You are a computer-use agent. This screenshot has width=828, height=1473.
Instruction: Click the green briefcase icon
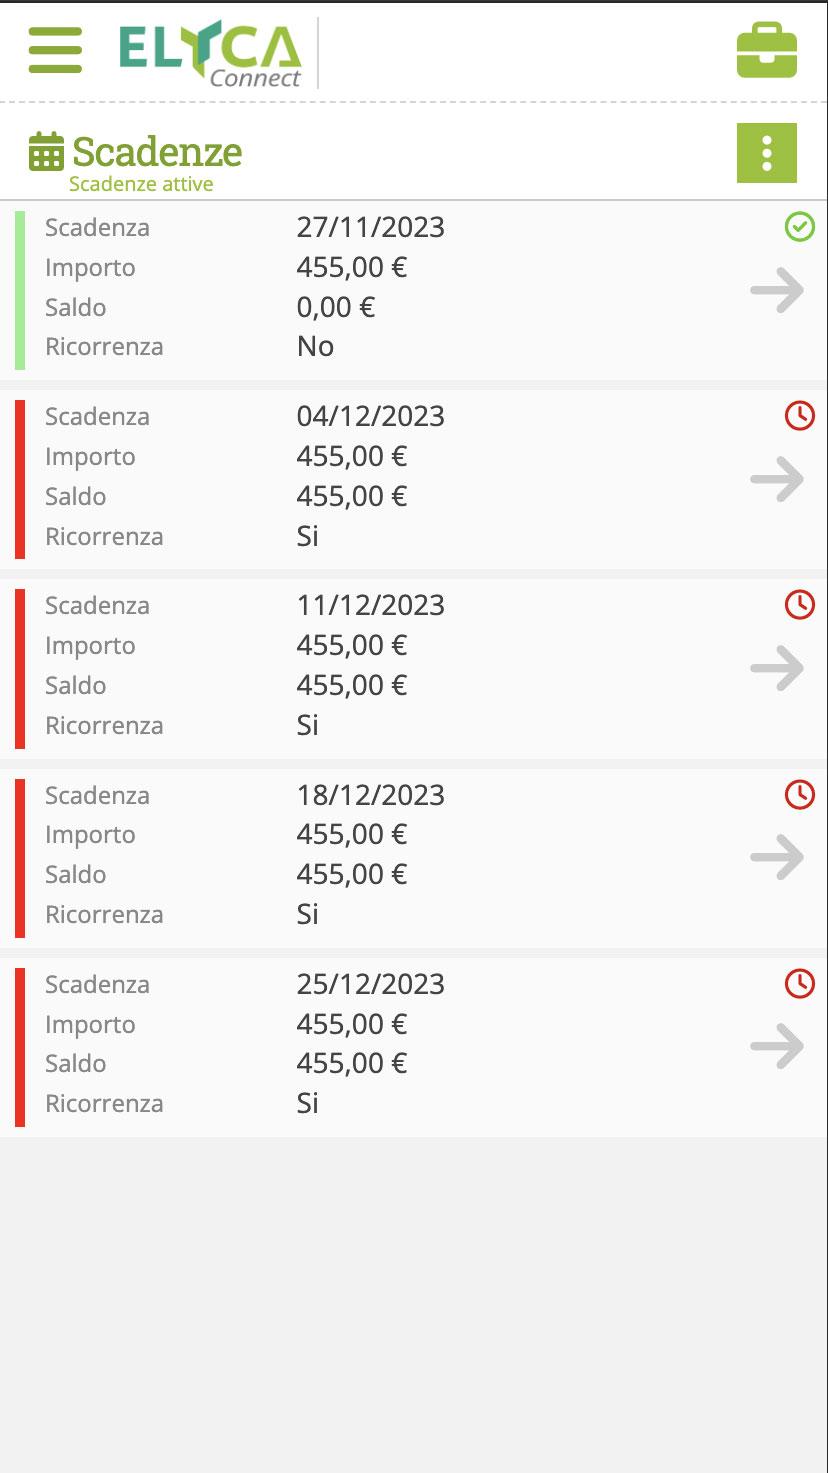pos(766,51)
